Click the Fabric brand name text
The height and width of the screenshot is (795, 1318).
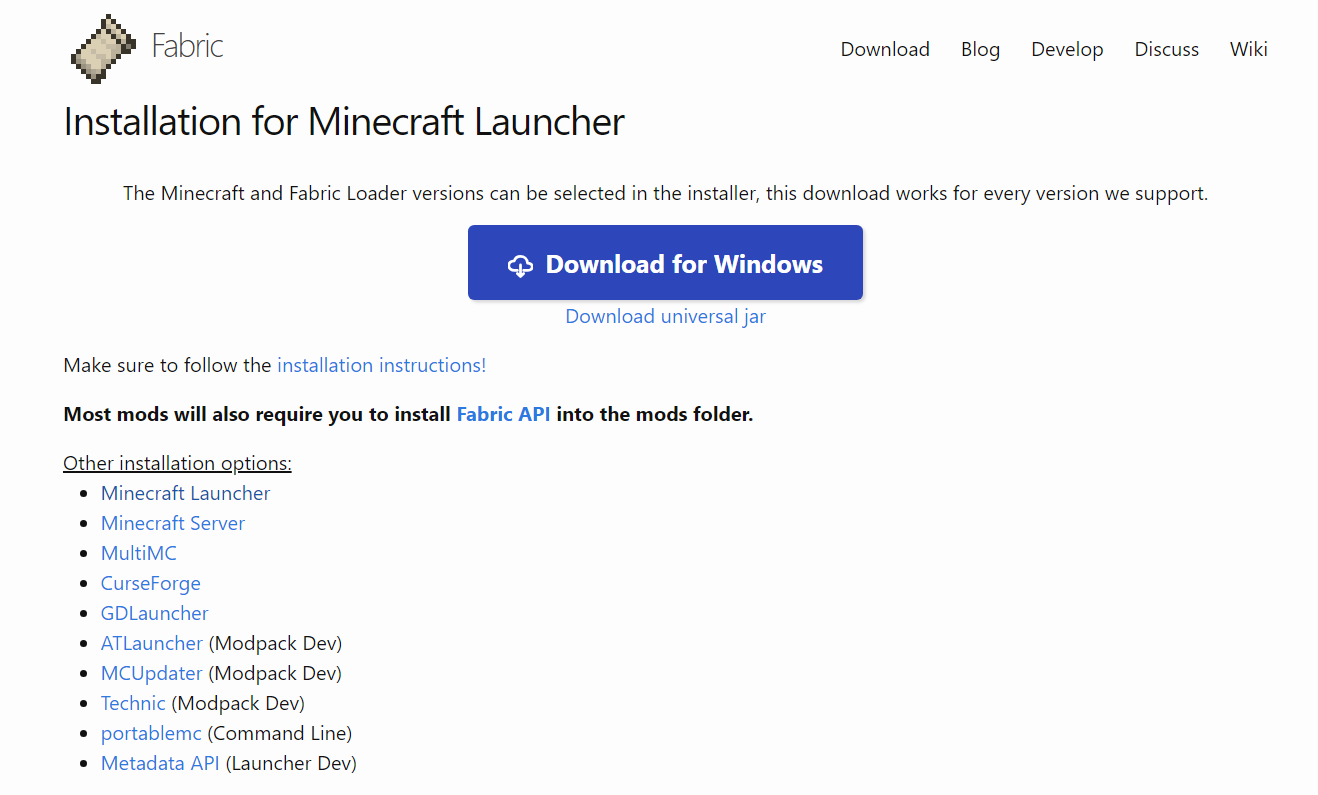pyautogui.click(x=187, y=46)
